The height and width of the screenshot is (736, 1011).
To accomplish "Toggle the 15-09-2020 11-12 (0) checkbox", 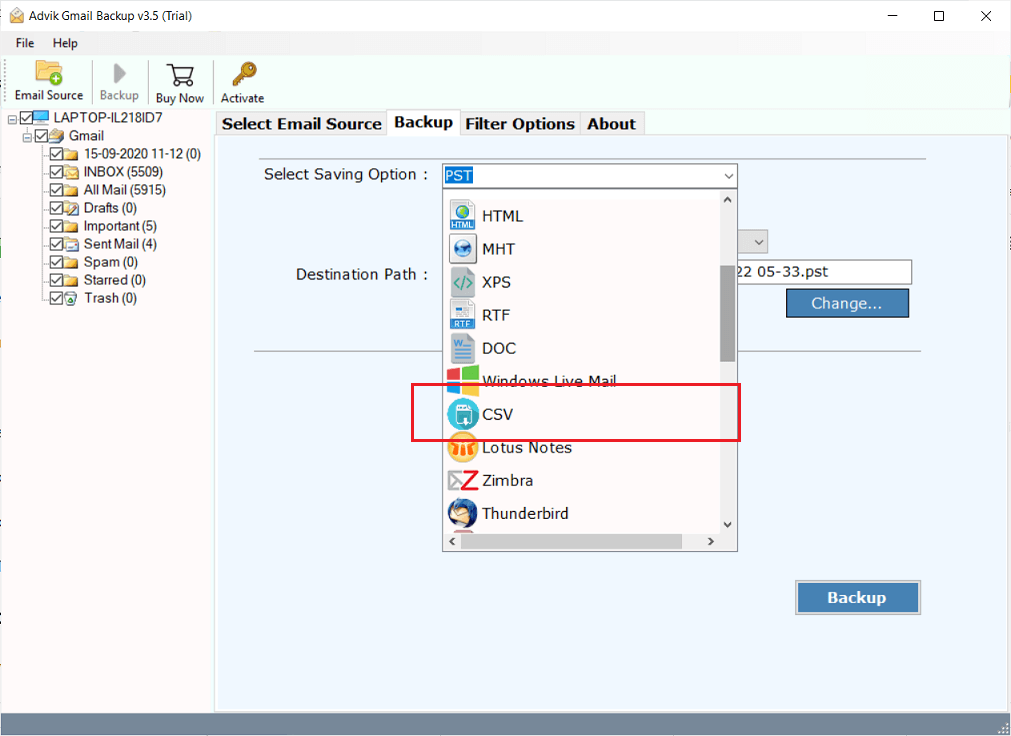I will coord(56,154).
